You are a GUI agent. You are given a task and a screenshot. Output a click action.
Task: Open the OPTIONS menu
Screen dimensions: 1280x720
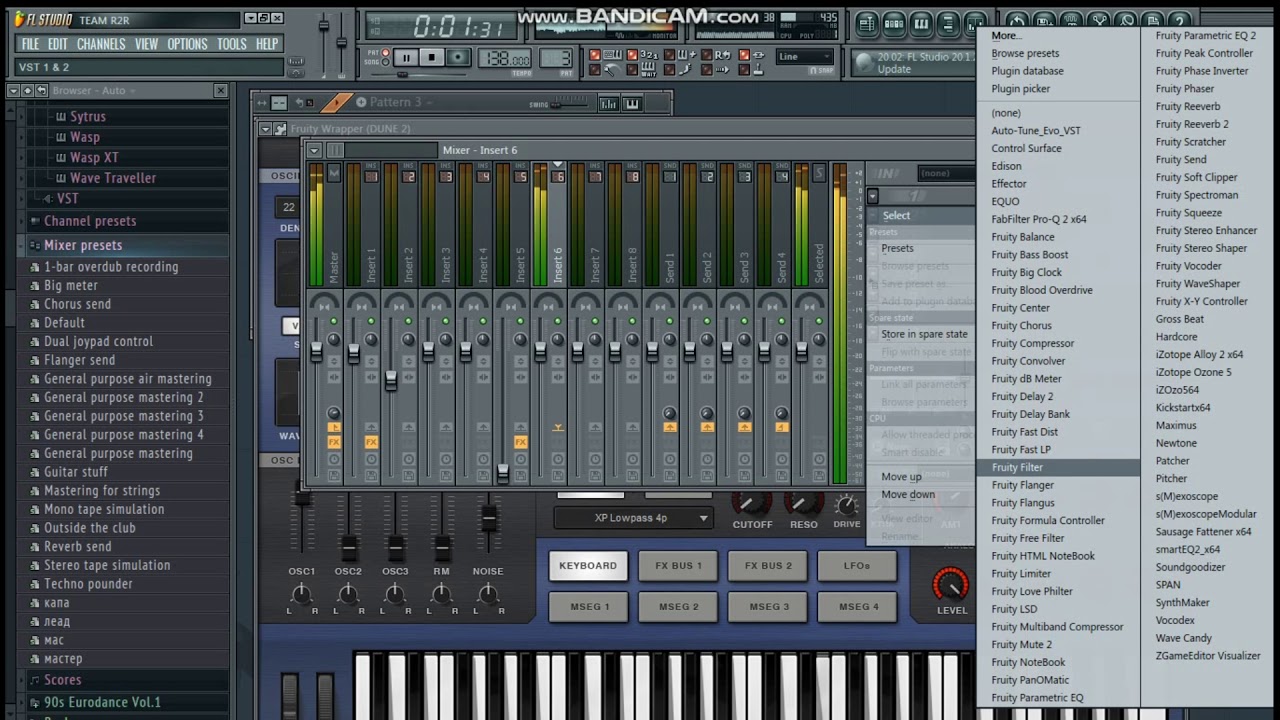187,44
